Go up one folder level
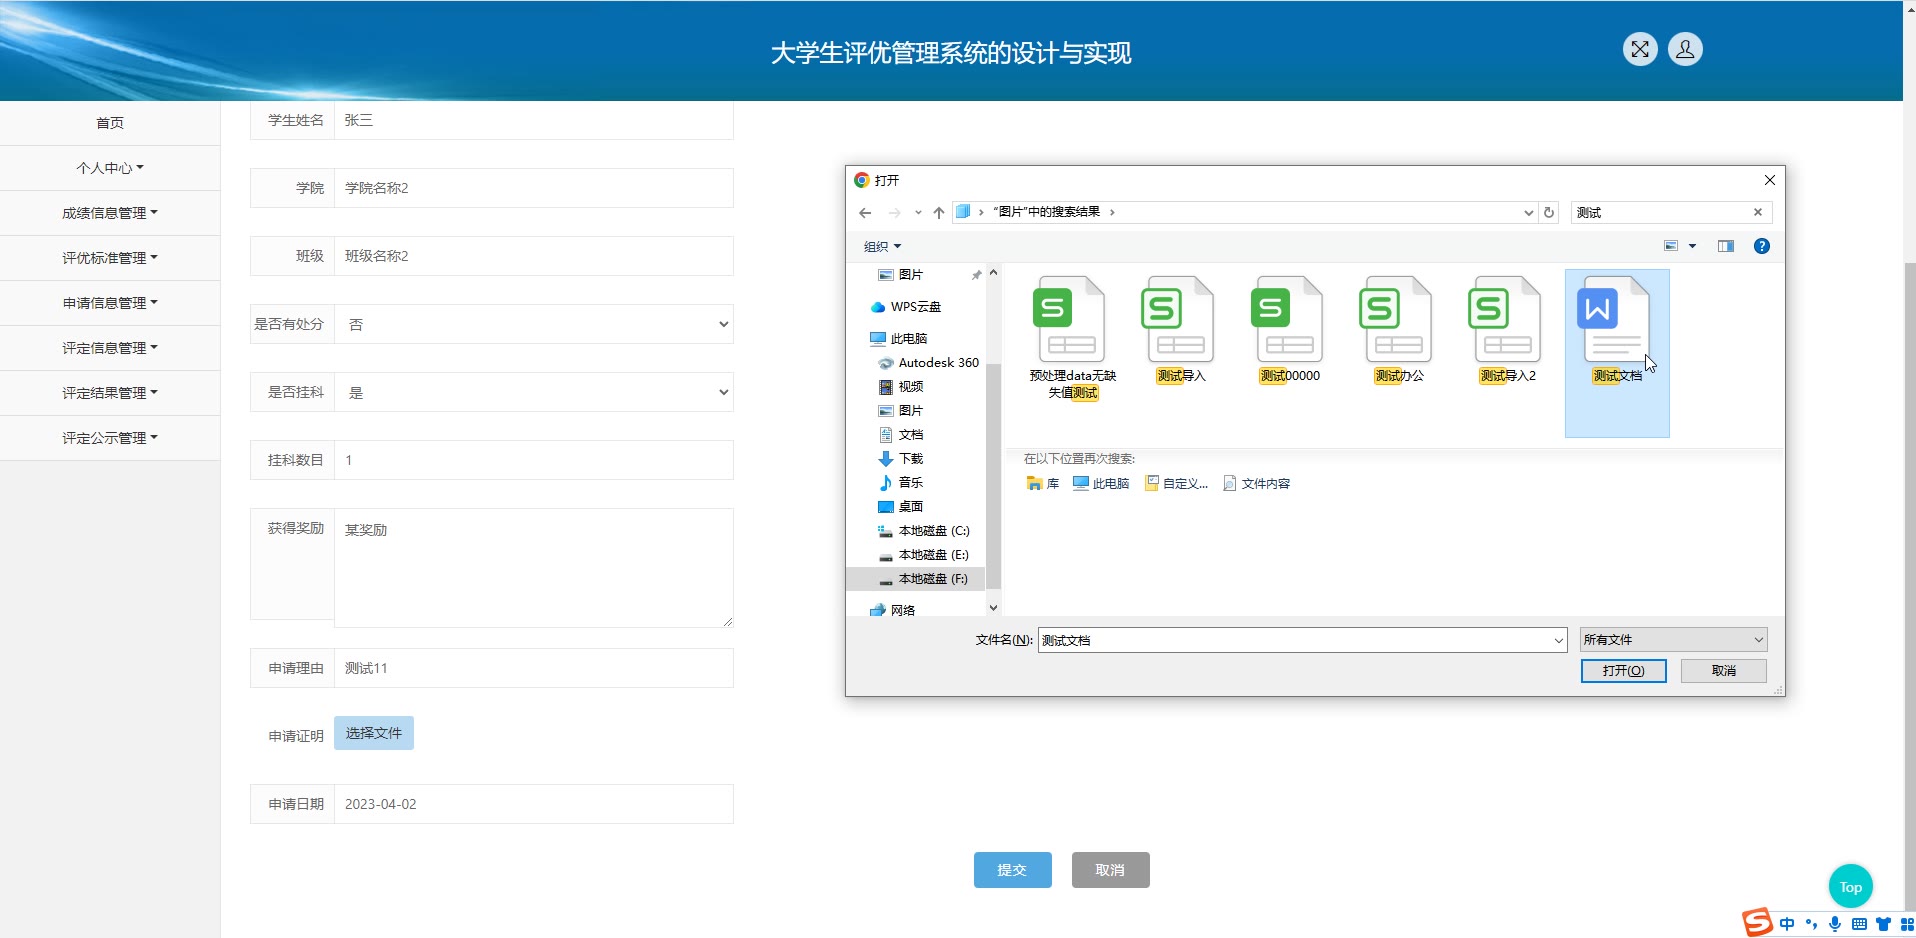 pos(938,212)
